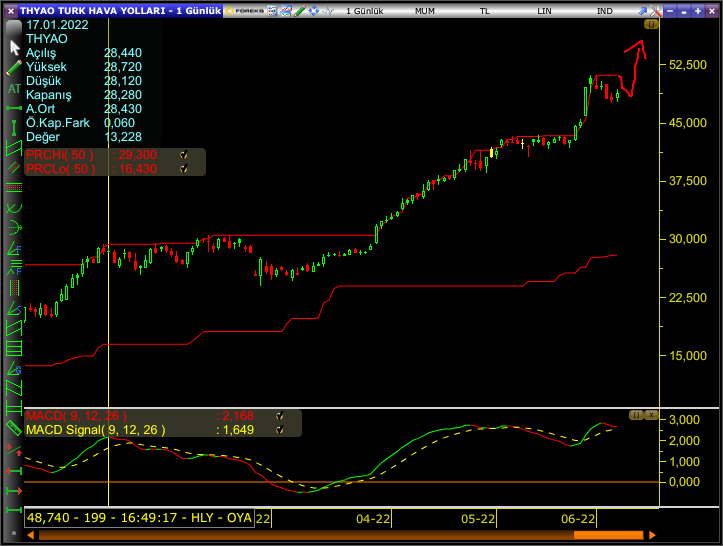Select the arc with crosshair tool

click(14, 227)
